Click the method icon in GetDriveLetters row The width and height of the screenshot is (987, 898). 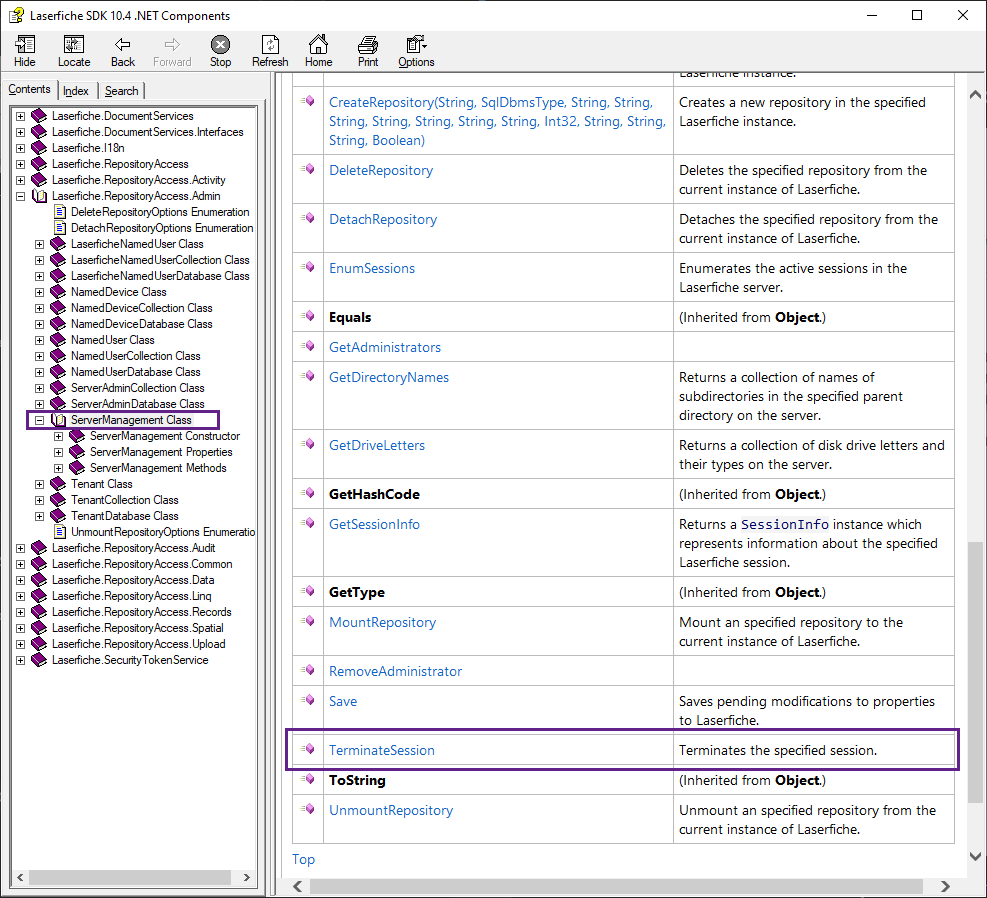(x=308, y=444)
